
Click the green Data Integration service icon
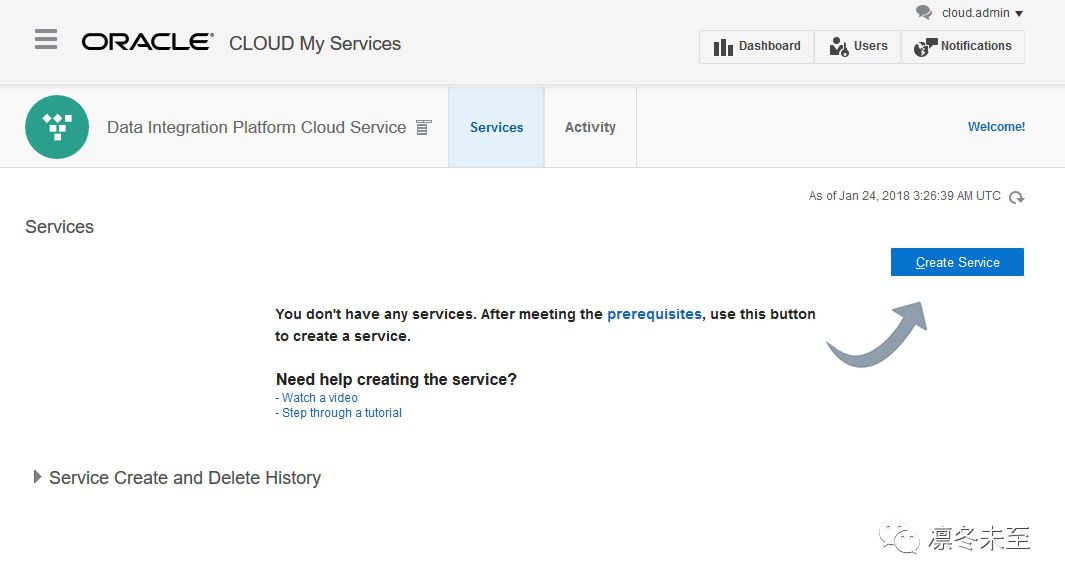[57, 127]
